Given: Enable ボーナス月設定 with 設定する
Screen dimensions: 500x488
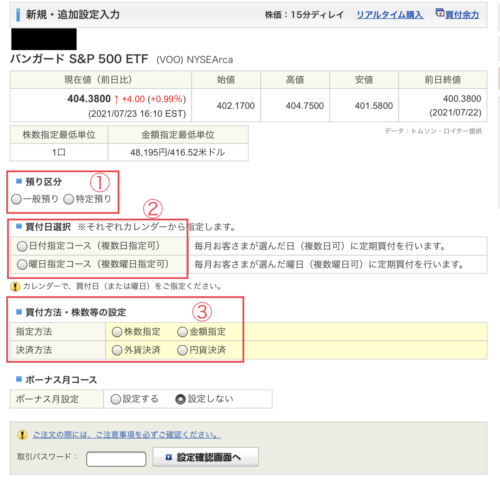Looking at the screenshot, I should pos(115,399).
